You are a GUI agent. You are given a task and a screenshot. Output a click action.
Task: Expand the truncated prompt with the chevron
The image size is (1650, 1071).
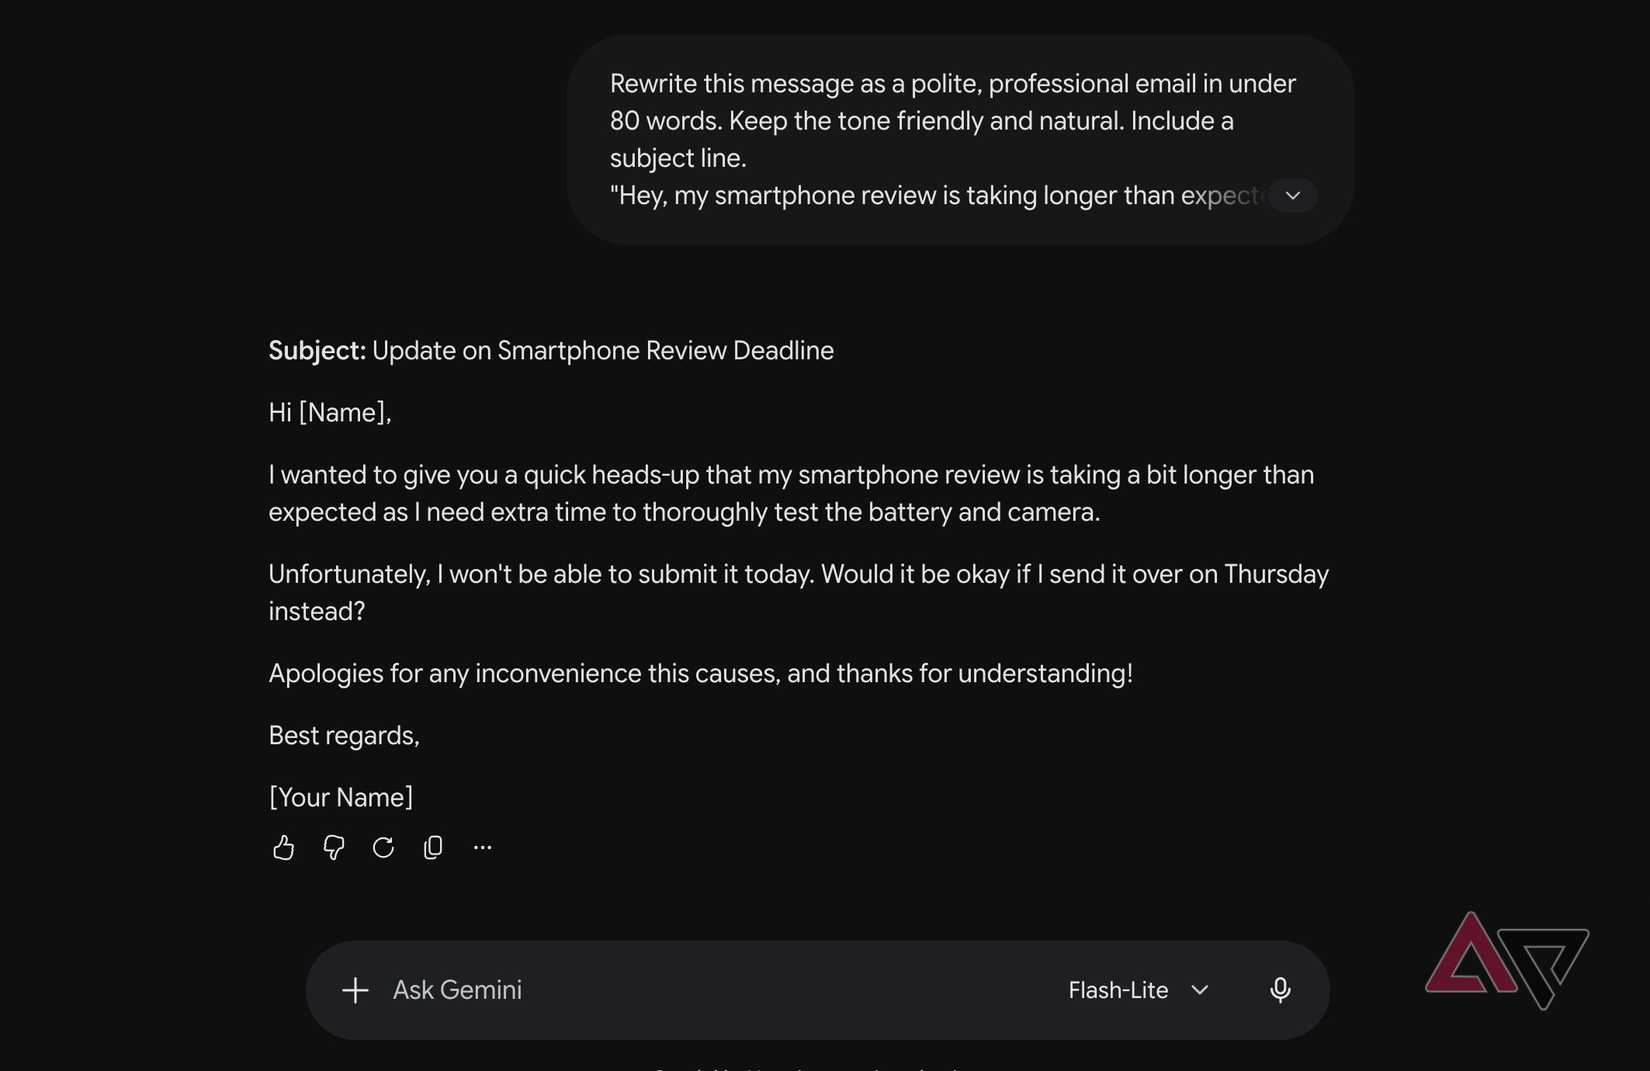click(1293, 195)
